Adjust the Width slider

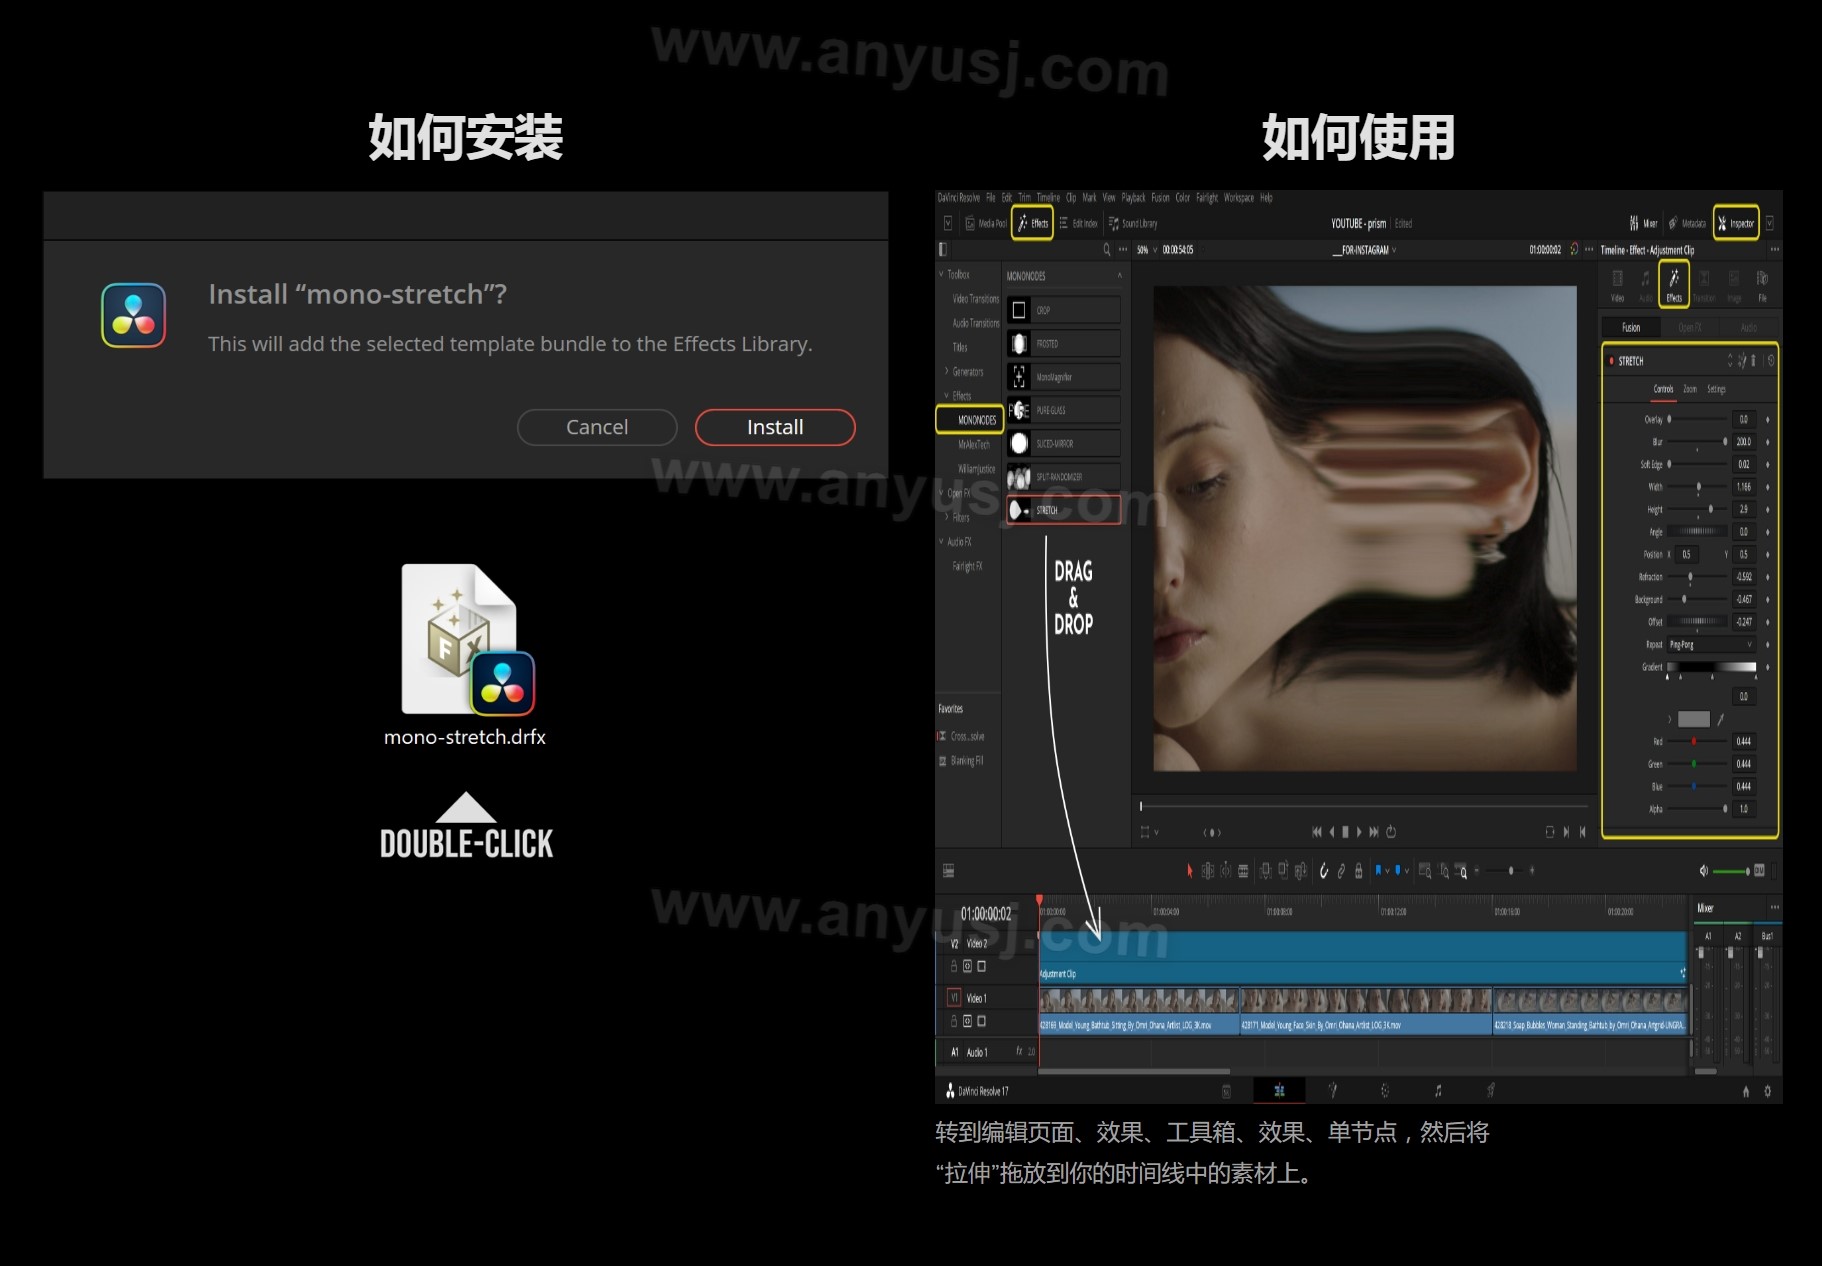coord(1697,487)
